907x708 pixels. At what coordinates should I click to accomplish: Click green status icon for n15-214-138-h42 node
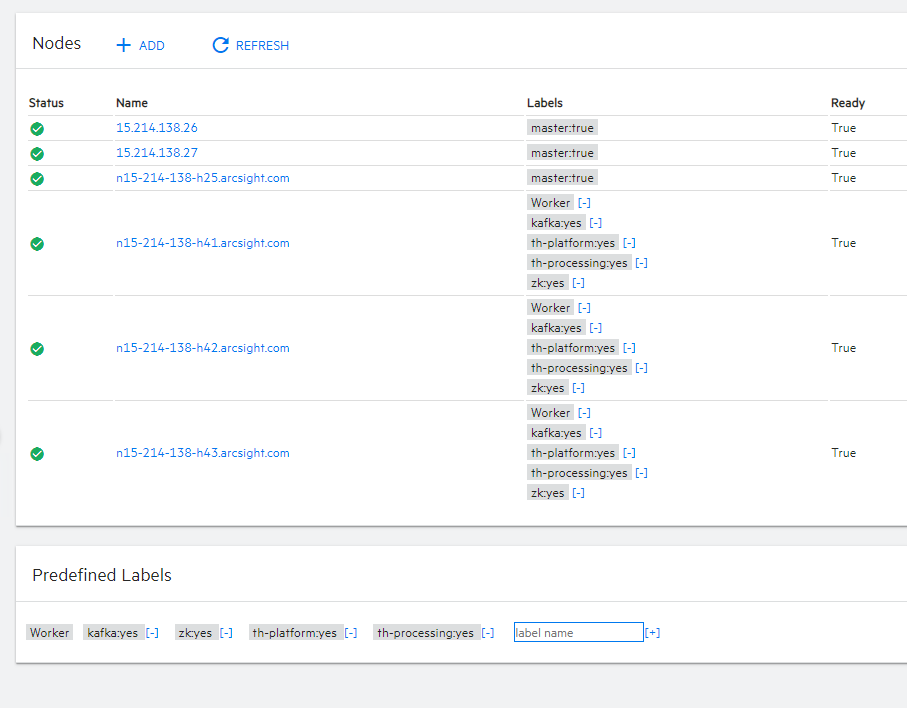pos(37,348)
